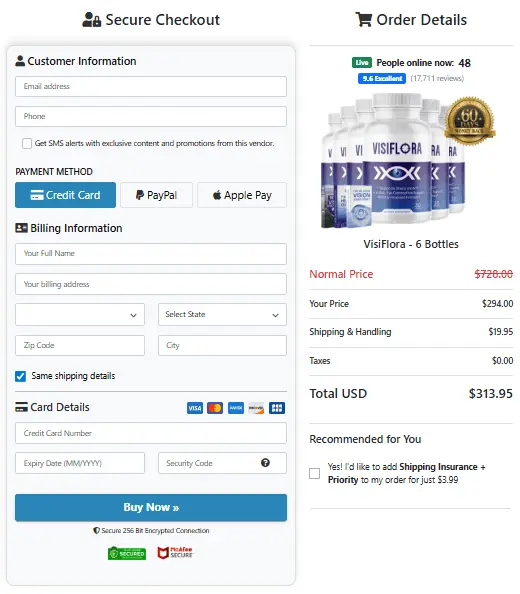Click the American Express card icon

(x=236, y=408)
